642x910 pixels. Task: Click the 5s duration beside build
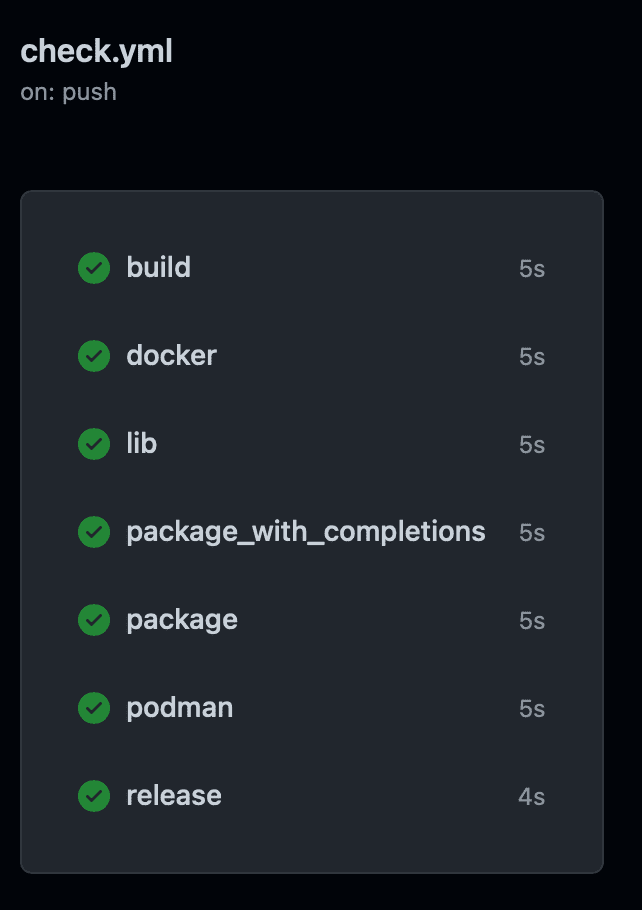(533, 267)
